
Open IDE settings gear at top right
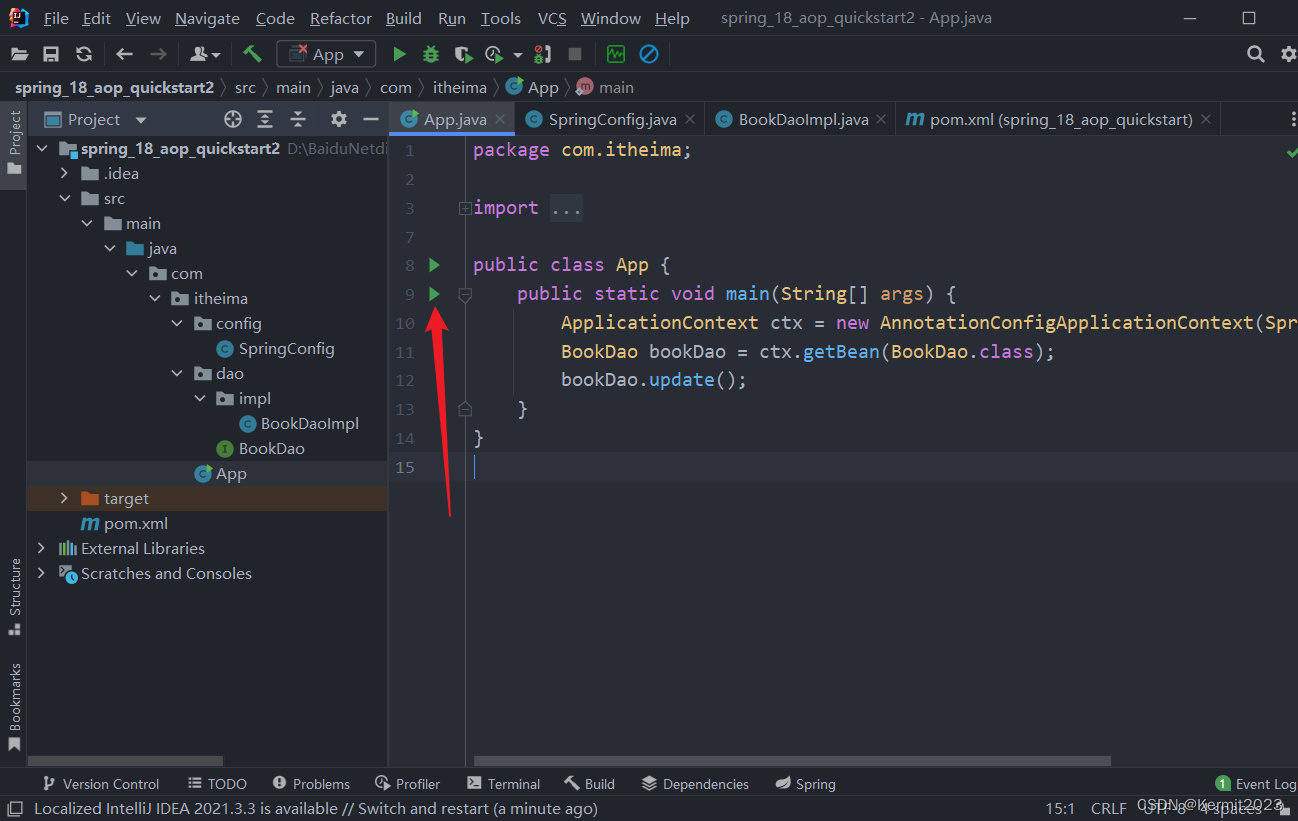(x=1288, y=54)
